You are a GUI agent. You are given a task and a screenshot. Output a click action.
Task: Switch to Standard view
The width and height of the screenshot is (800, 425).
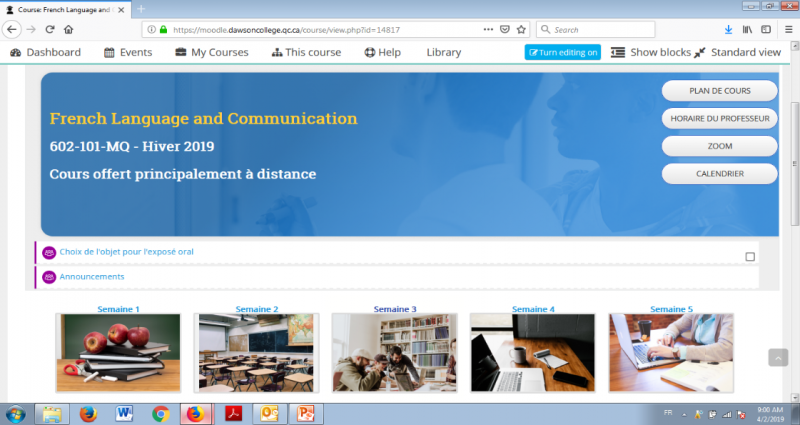coord(737,52)
